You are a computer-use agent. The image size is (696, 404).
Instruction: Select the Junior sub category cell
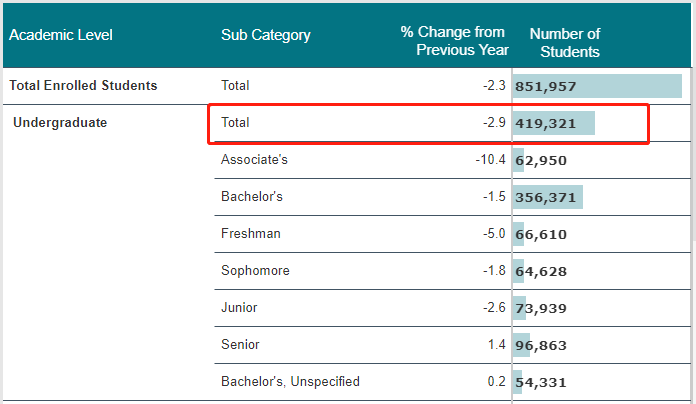point(239,308)
